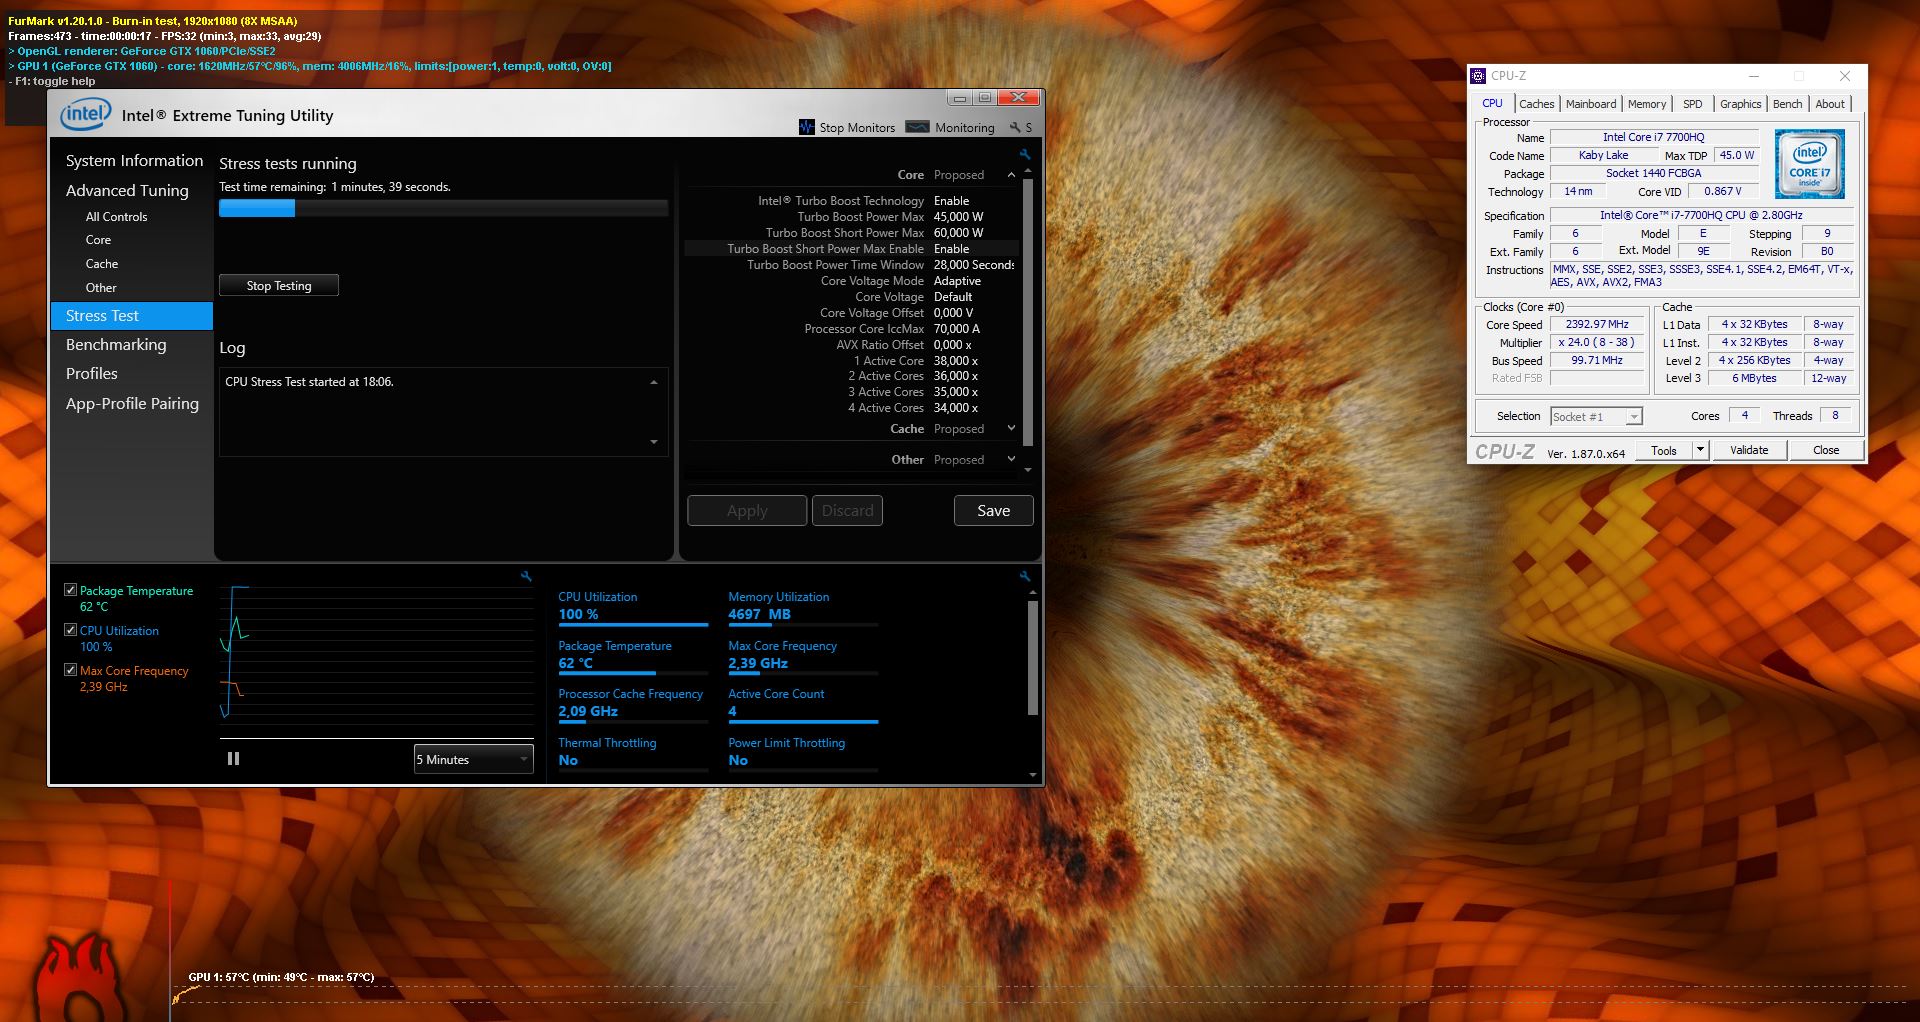This screenshot has height=1022, width=1920.
Task: Open the Tools dropdown arrow in CPU-Z
Action: (1699, 450)
